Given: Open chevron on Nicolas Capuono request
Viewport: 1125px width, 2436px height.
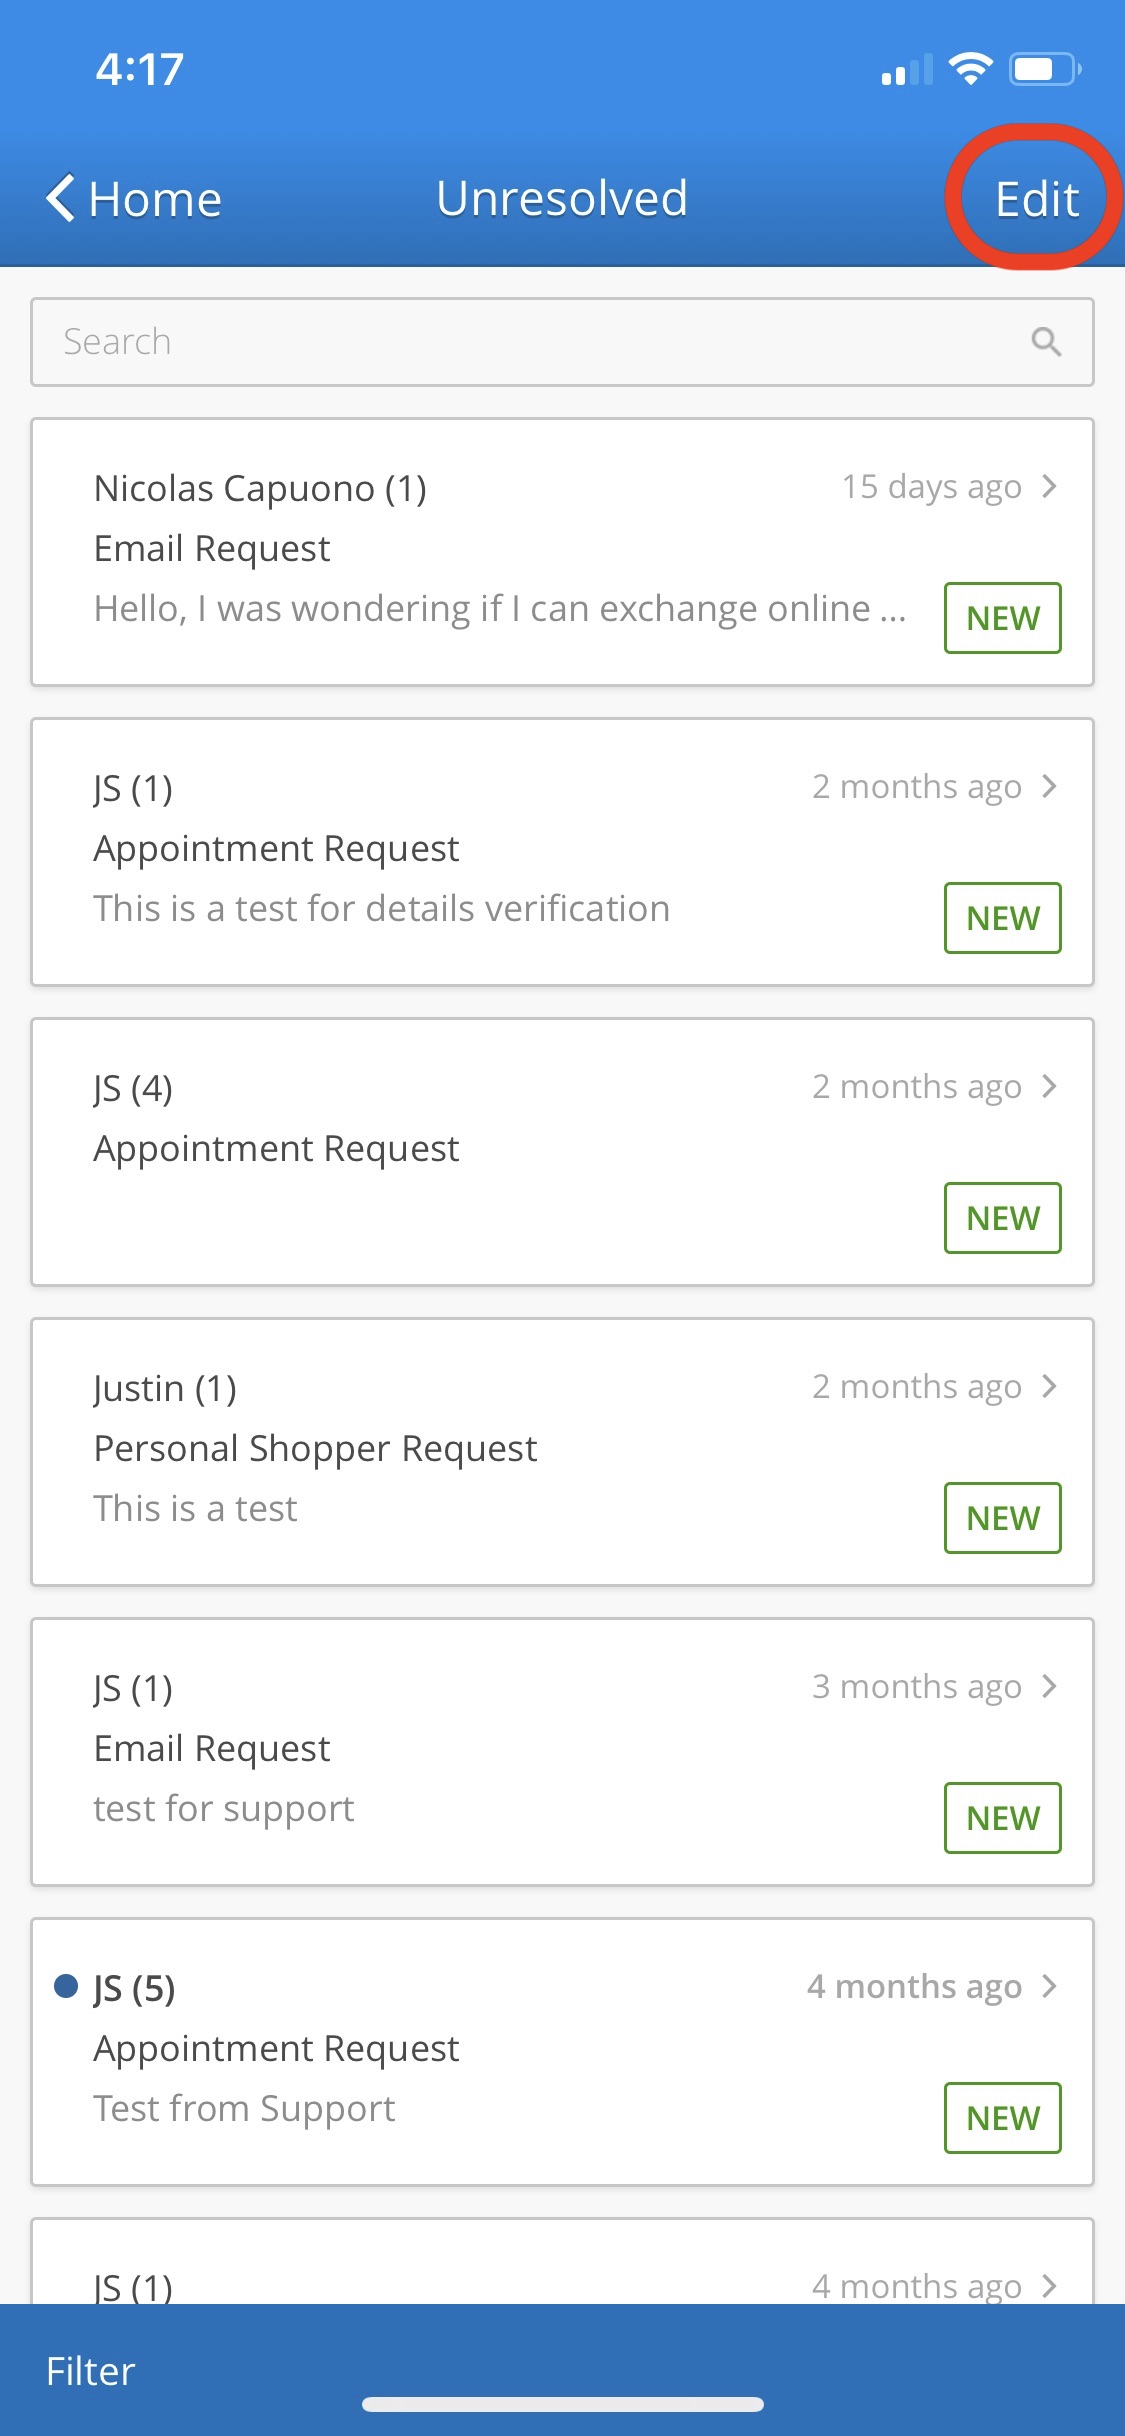Looking at the screenshot, I should (x=1049, y=487).
